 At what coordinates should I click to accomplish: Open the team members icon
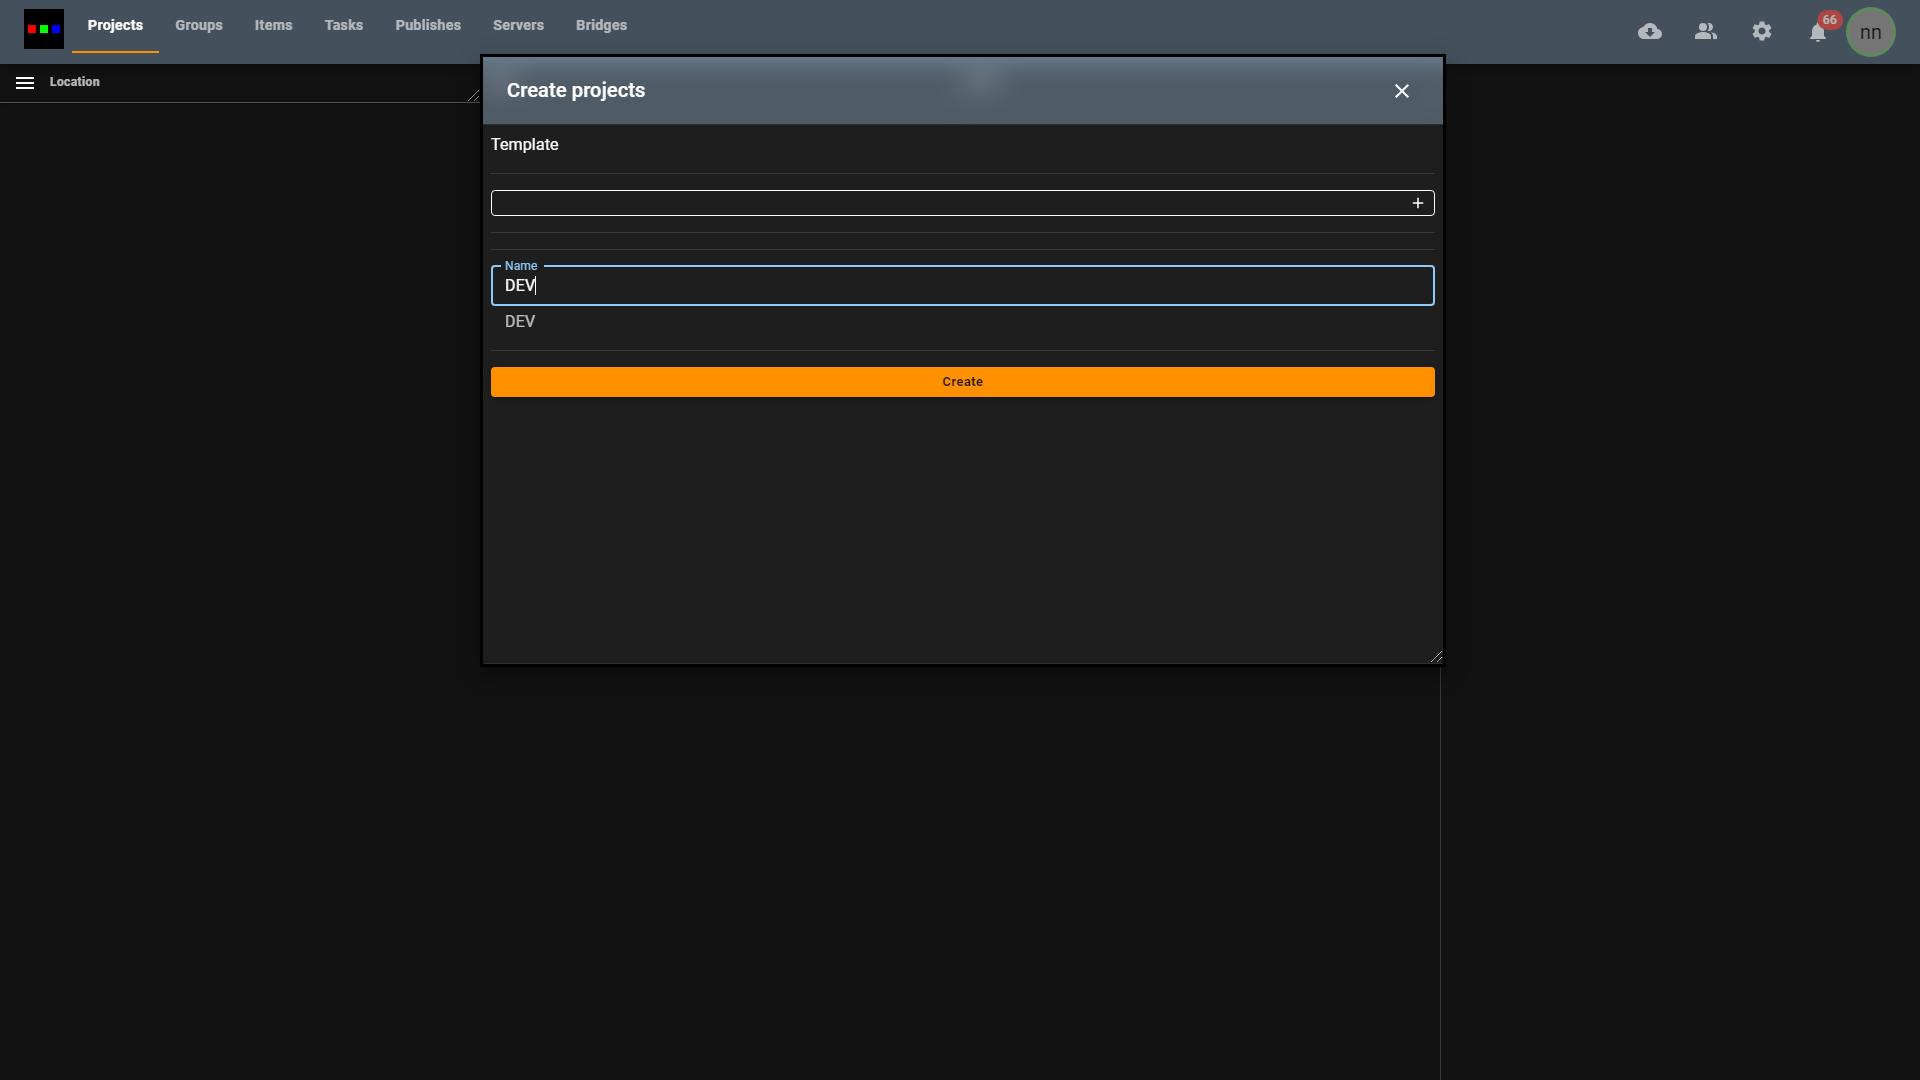click(x=1706, y=31)
